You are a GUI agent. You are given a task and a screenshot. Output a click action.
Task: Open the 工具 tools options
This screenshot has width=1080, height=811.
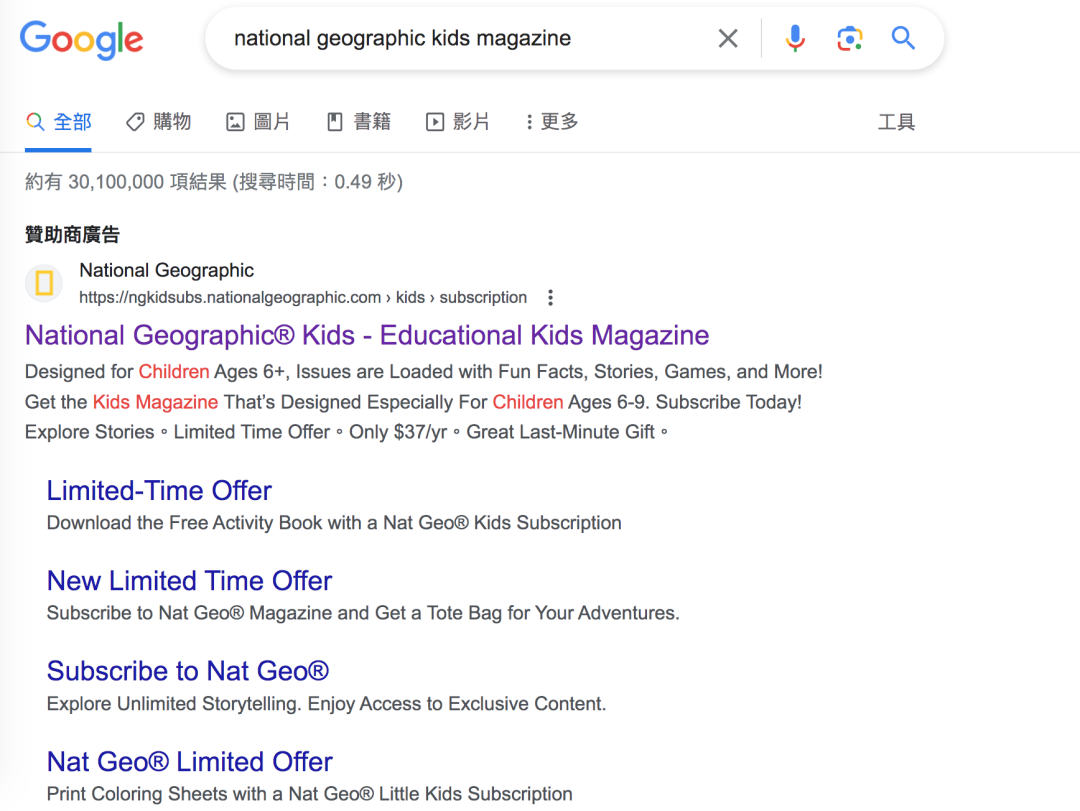896,122
